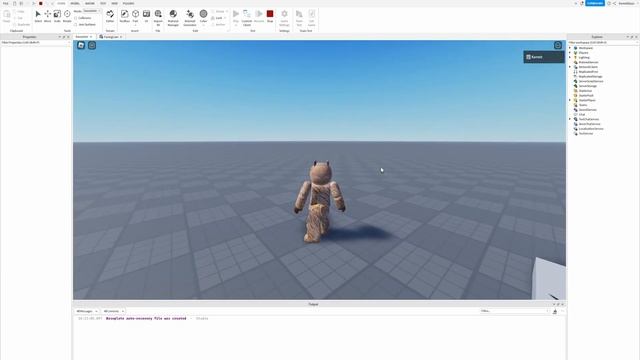Open the Toolbox panel
This screenshot has height=360, width=640.
click(x=124, y=16)
